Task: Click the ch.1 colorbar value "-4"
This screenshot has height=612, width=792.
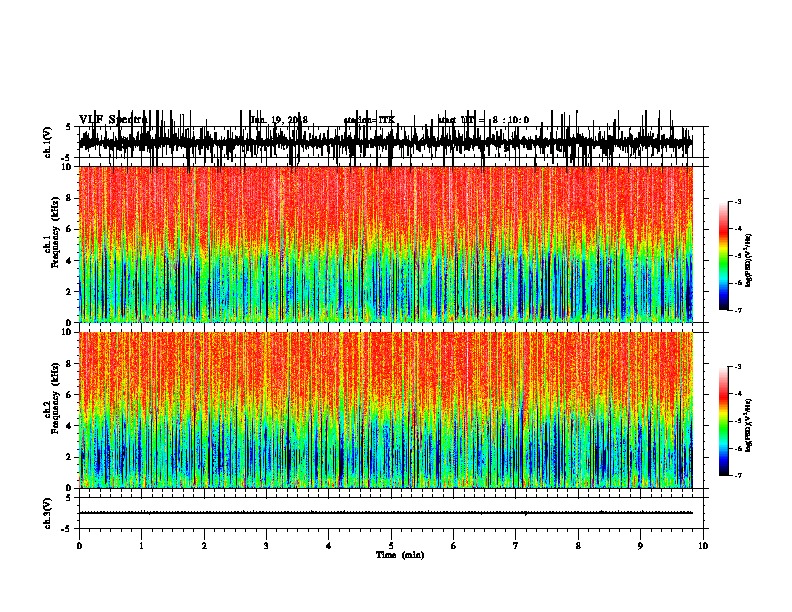Action: (x=737, y=229)
